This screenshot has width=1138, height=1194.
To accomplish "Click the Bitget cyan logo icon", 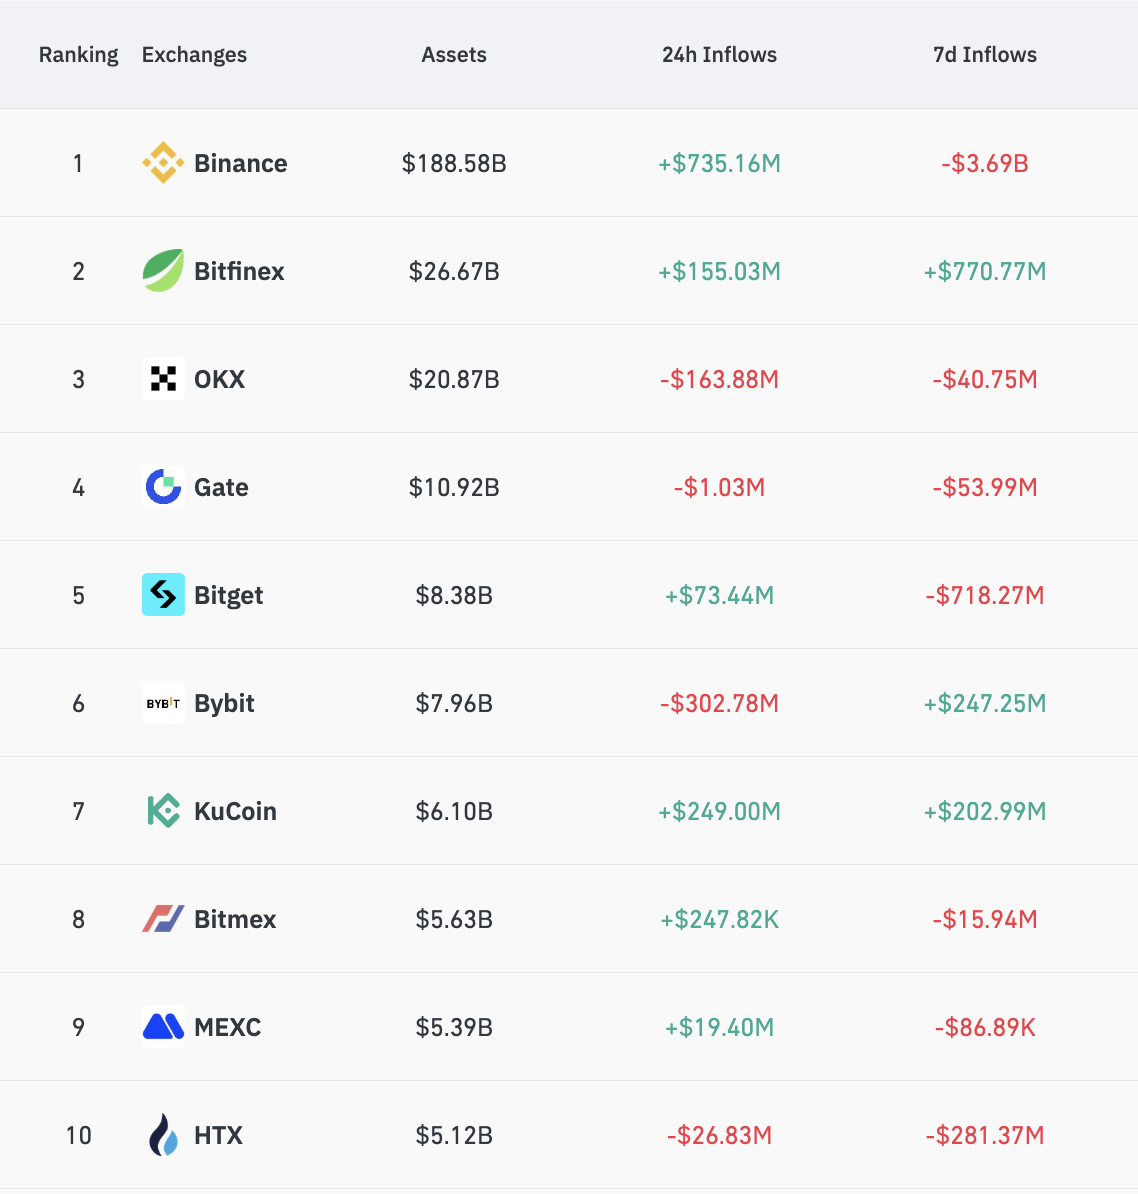I will (x=163, y=595).
